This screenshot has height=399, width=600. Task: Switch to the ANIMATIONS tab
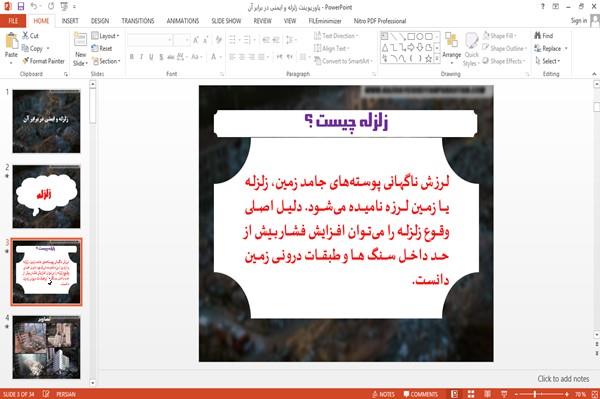pyautogui.click(x=183, y=21)
